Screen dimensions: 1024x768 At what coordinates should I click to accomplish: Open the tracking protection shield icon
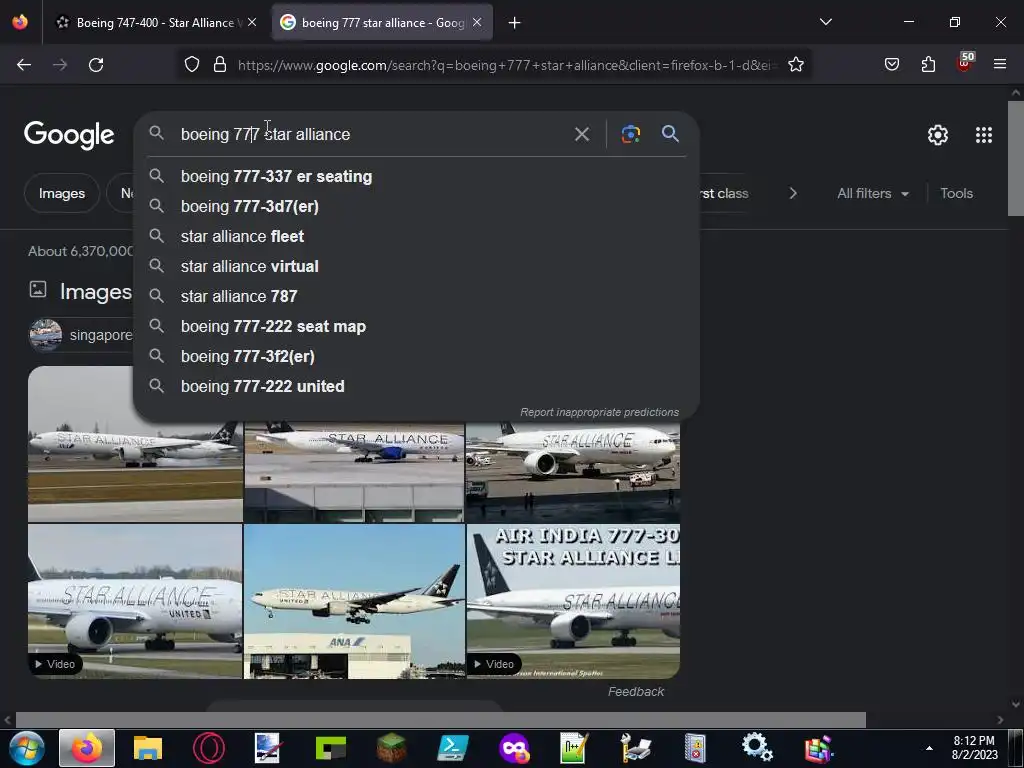pyautogui.click(x=191, y=65)
